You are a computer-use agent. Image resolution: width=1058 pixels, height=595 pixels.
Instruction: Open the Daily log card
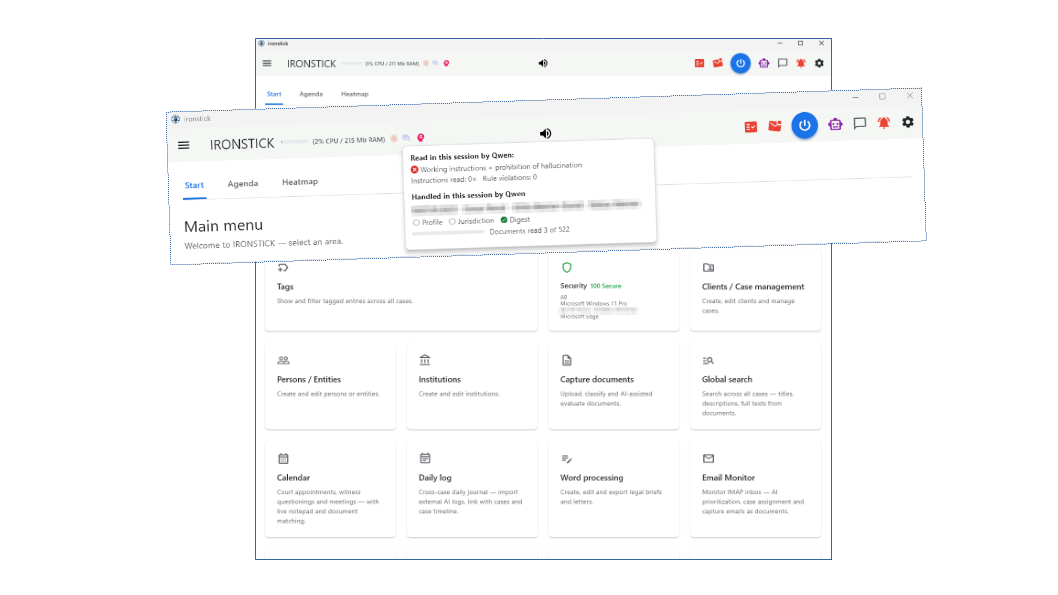click(472, 489)
